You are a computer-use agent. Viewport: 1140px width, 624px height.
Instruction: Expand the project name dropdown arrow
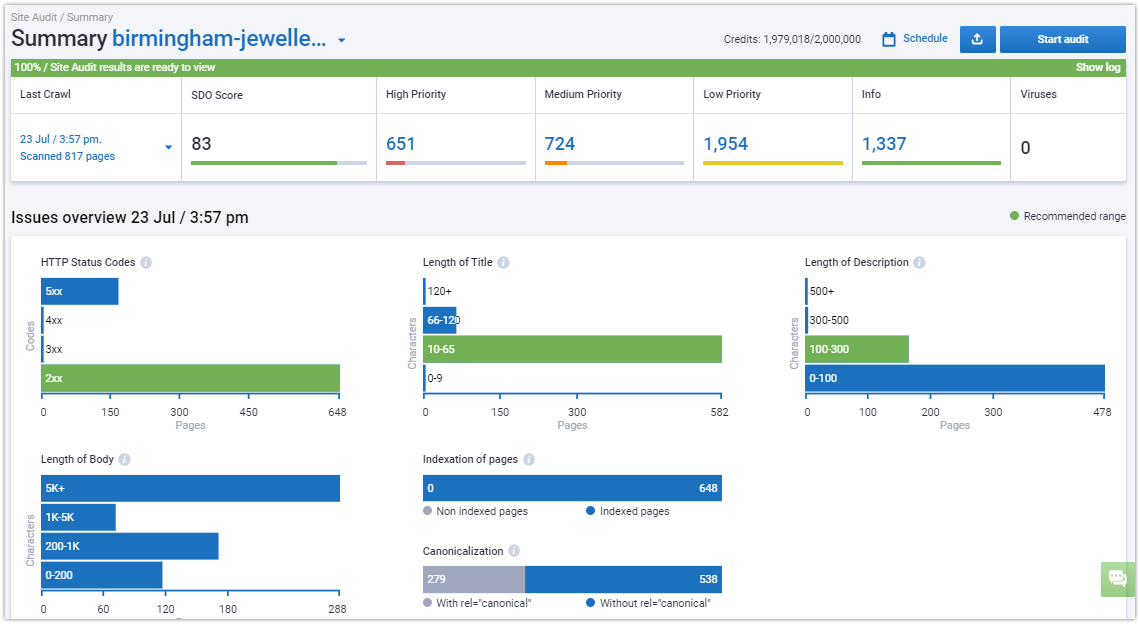(341, 41)
